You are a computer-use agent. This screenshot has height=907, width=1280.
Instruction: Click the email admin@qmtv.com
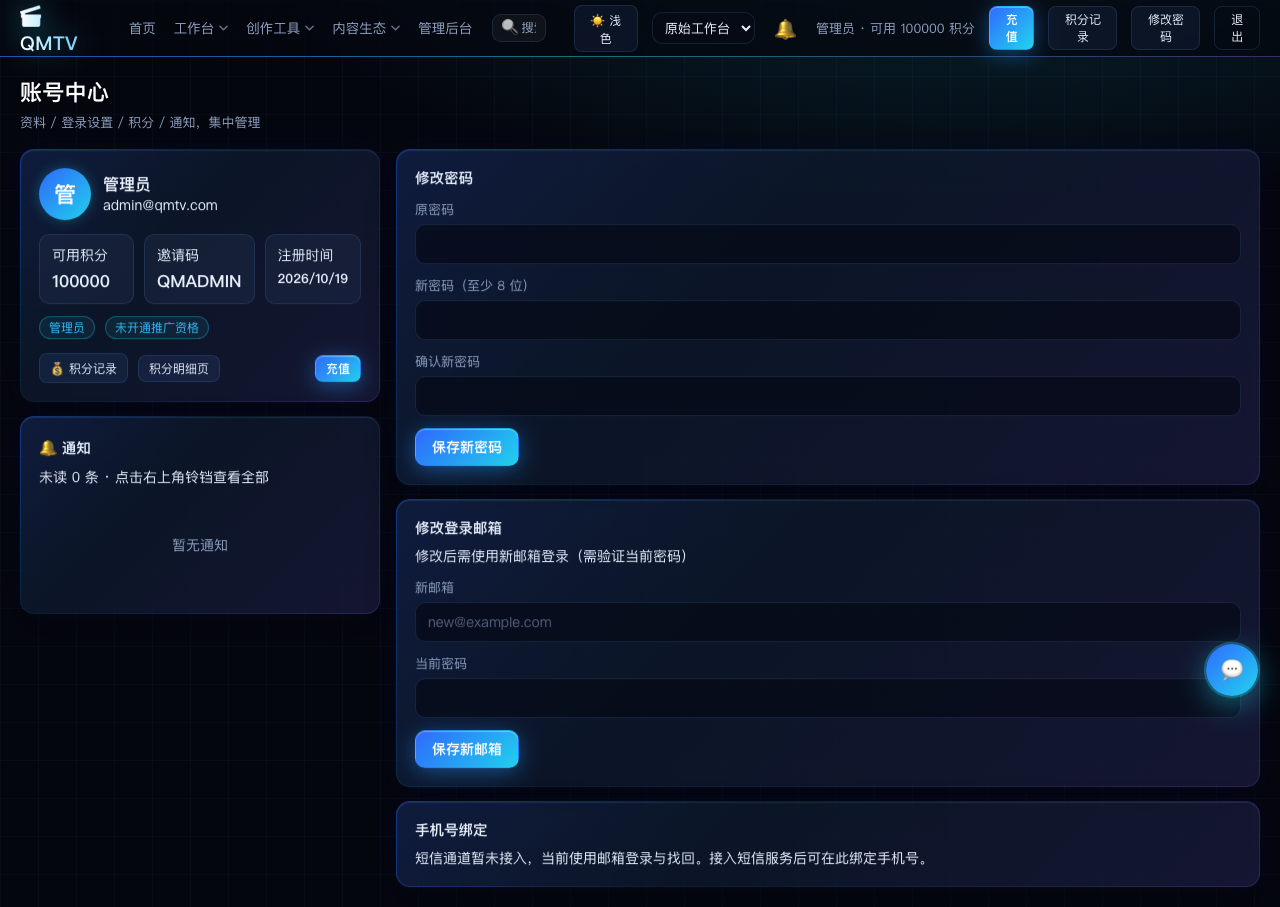point(160,205)
